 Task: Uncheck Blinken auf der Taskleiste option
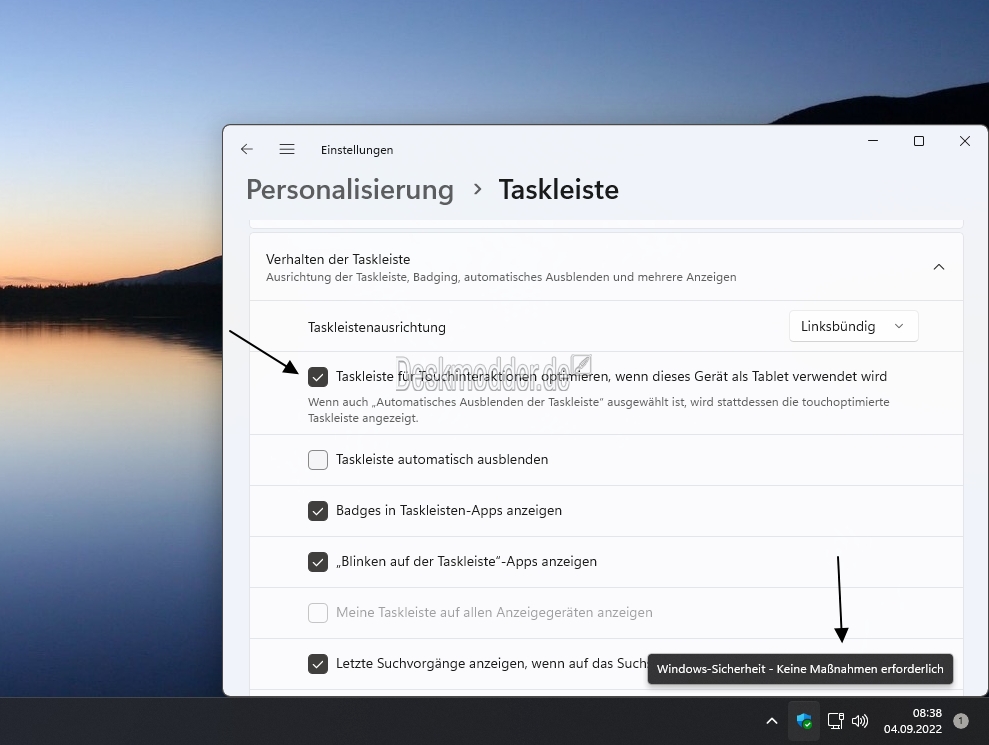tap(318, 562)
